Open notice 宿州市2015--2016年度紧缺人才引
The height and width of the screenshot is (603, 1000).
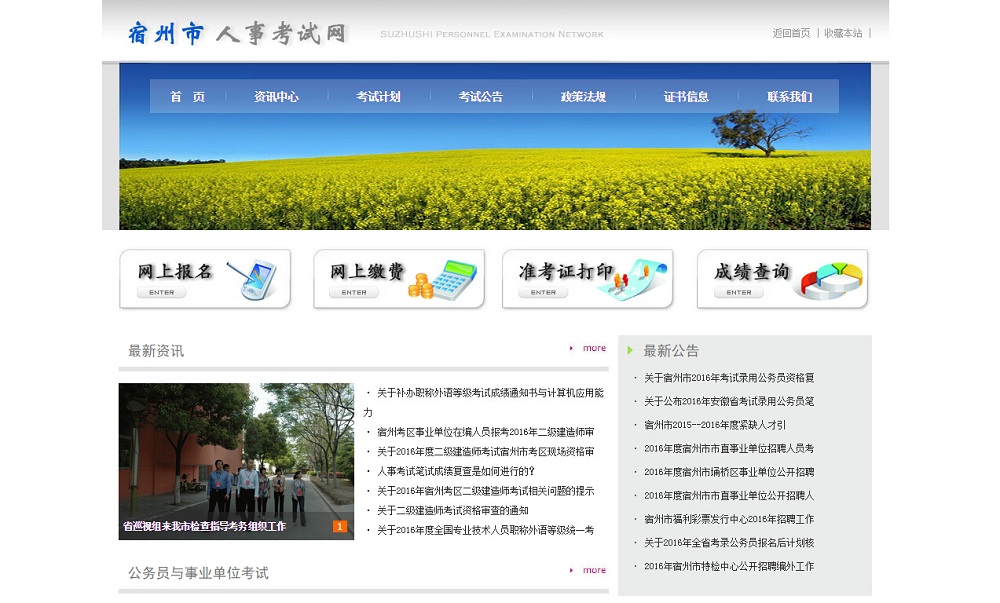click(715, 425)
